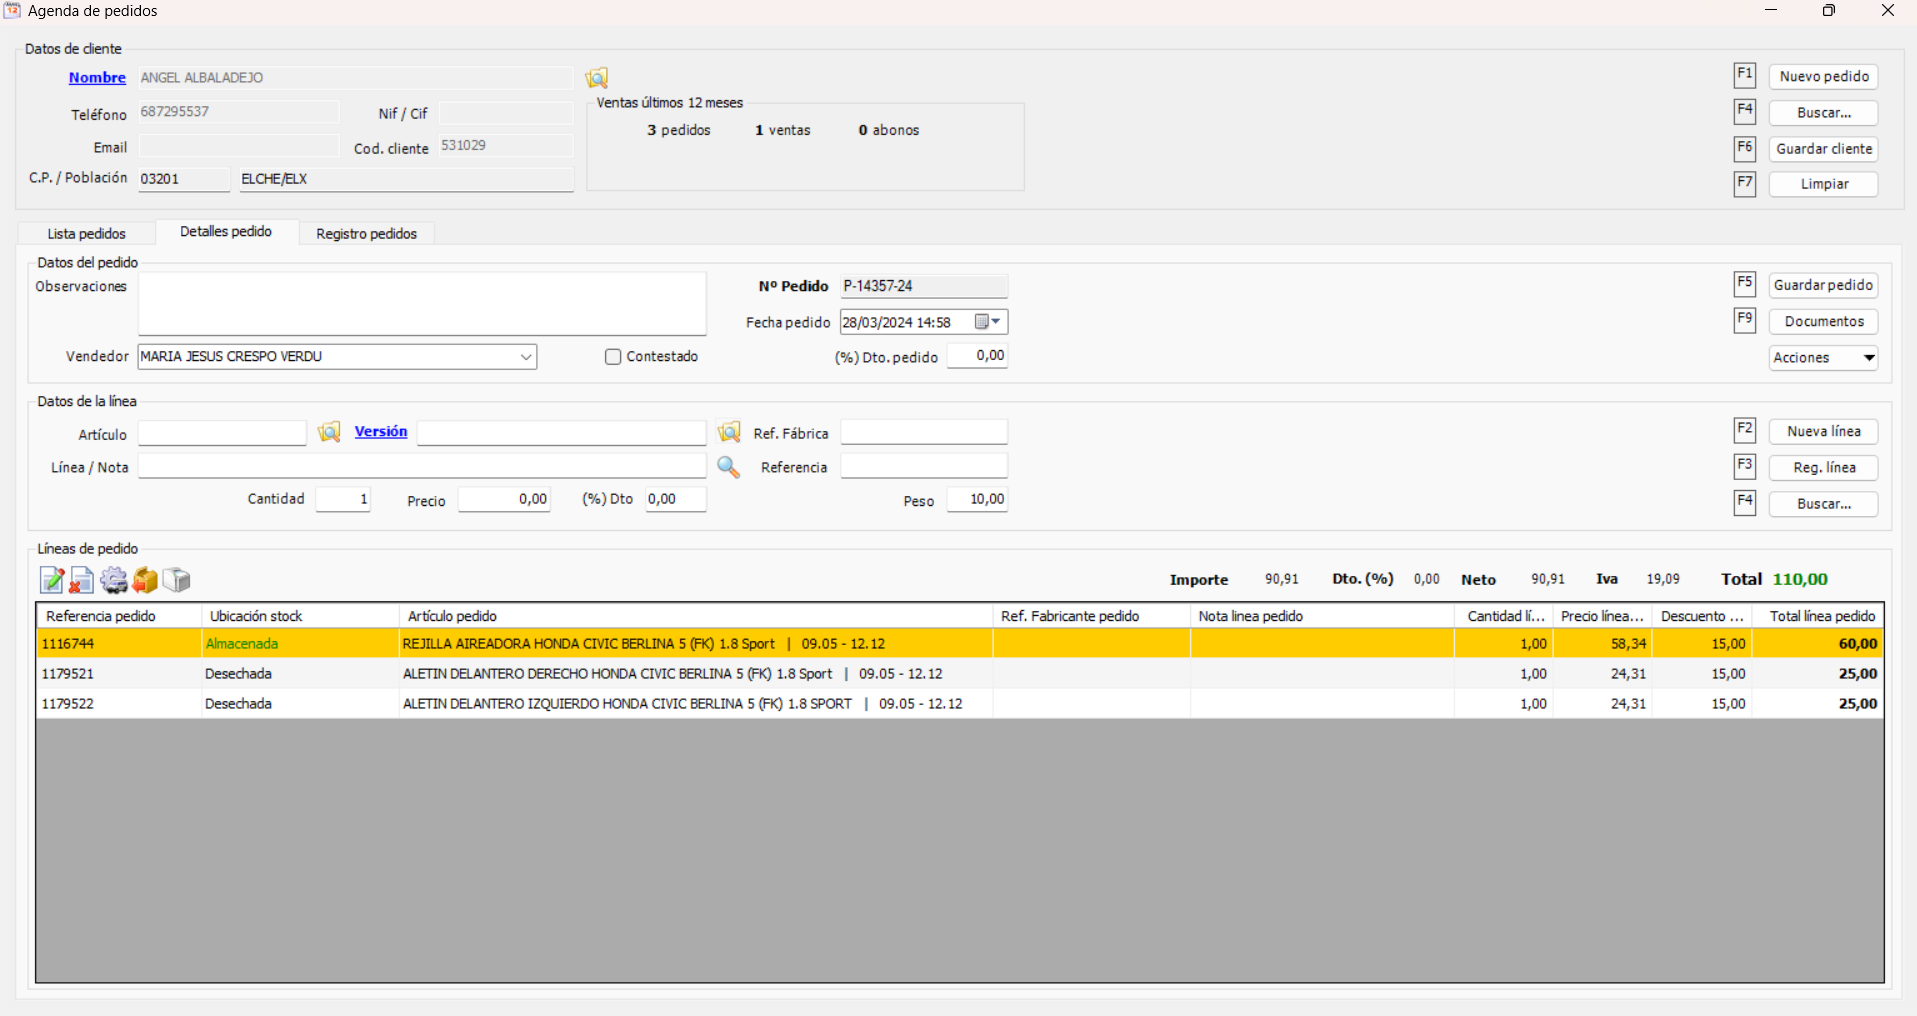
Task: Click the edit order line pencil icon
Action: pos(51,580)
